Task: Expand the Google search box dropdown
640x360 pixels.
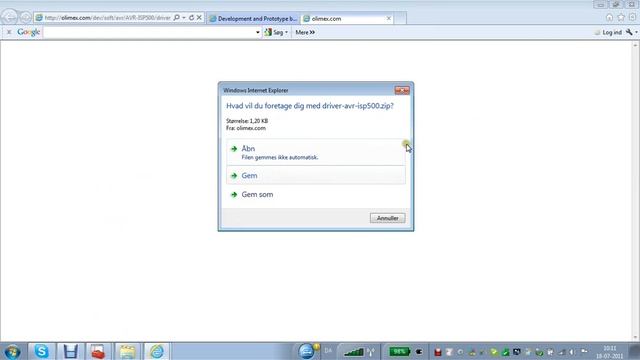Action: pos(258,32)
